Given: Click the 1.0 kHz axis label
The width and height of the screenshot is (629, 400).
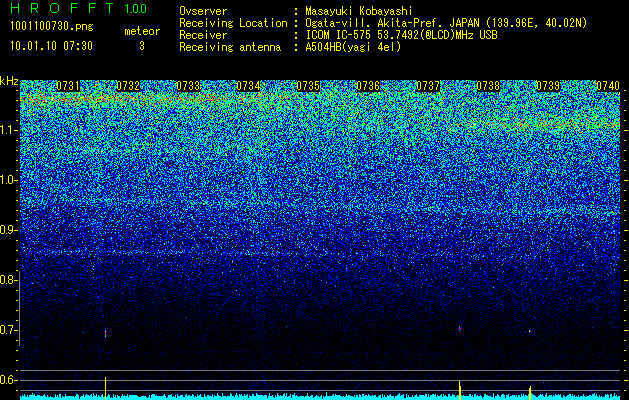Looking at the screenshot, I should pyautogui.click(x=8, y=180).
